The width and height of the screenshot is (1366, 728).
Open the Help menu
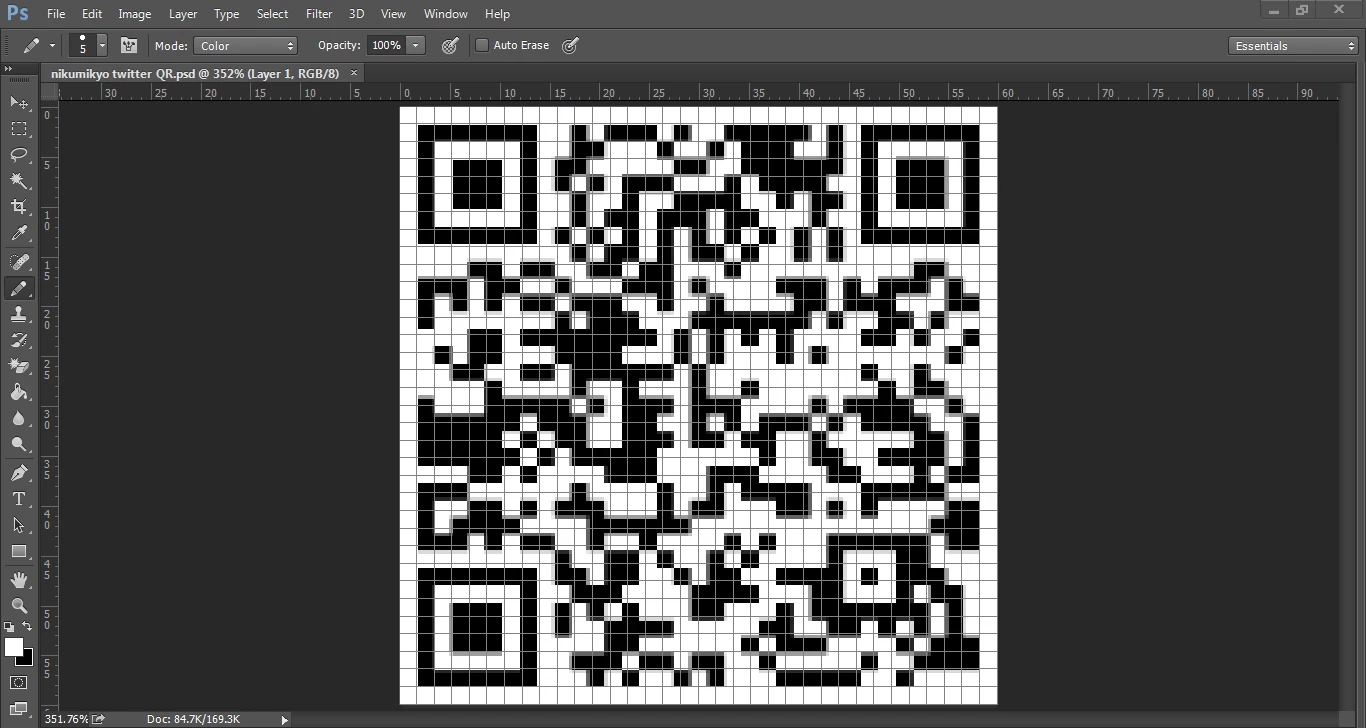[x=497, y=14]
